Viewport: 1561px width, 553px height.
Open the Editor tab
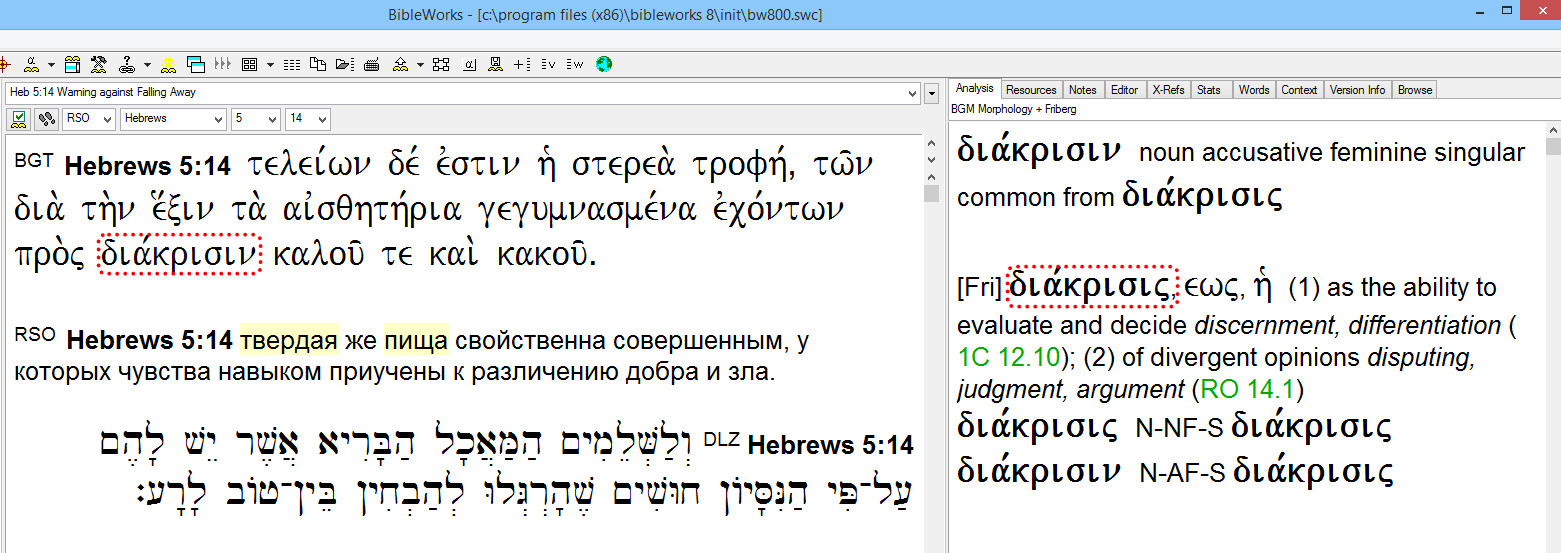1125,90
